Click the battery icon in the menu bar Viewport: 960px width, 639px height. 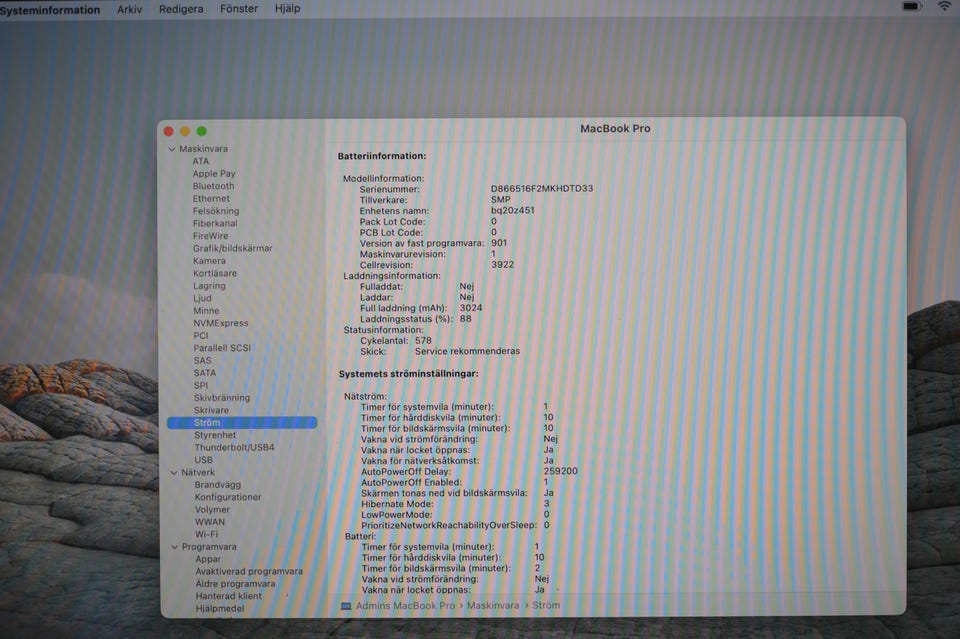(x=912, y=7)
